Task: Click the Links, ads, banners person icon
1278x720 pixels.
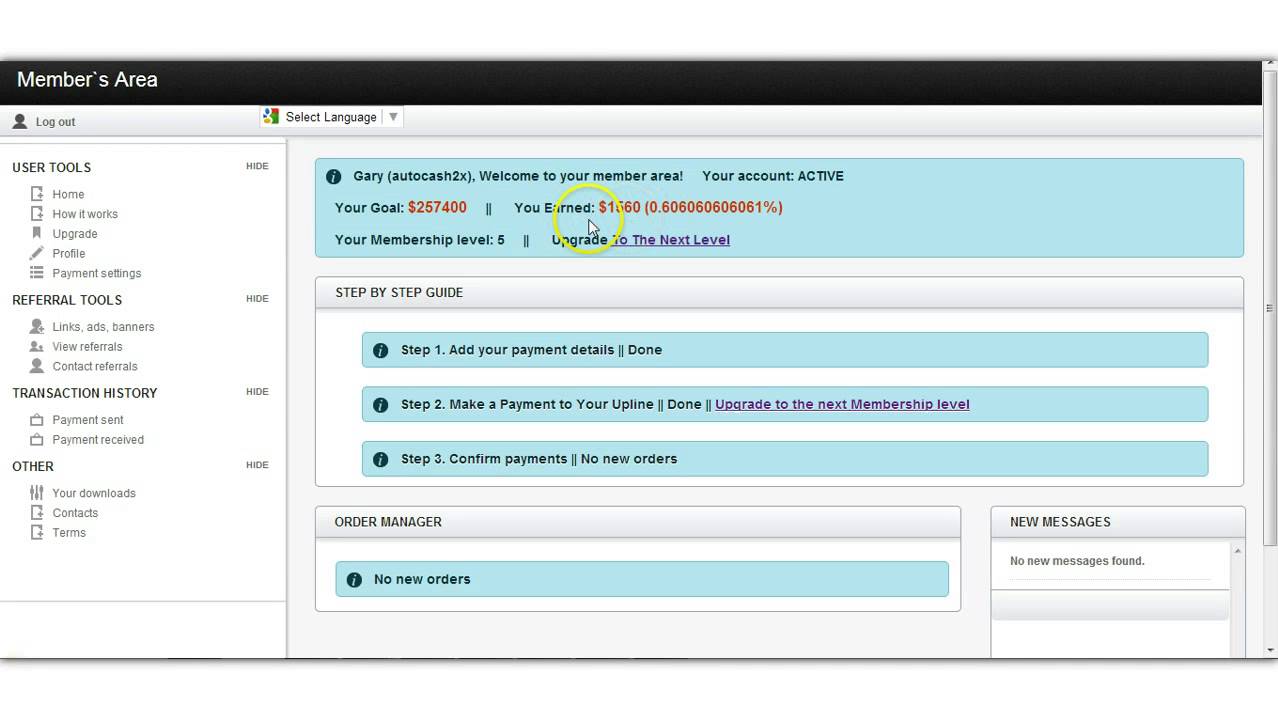Action: [x=37, y=327]
